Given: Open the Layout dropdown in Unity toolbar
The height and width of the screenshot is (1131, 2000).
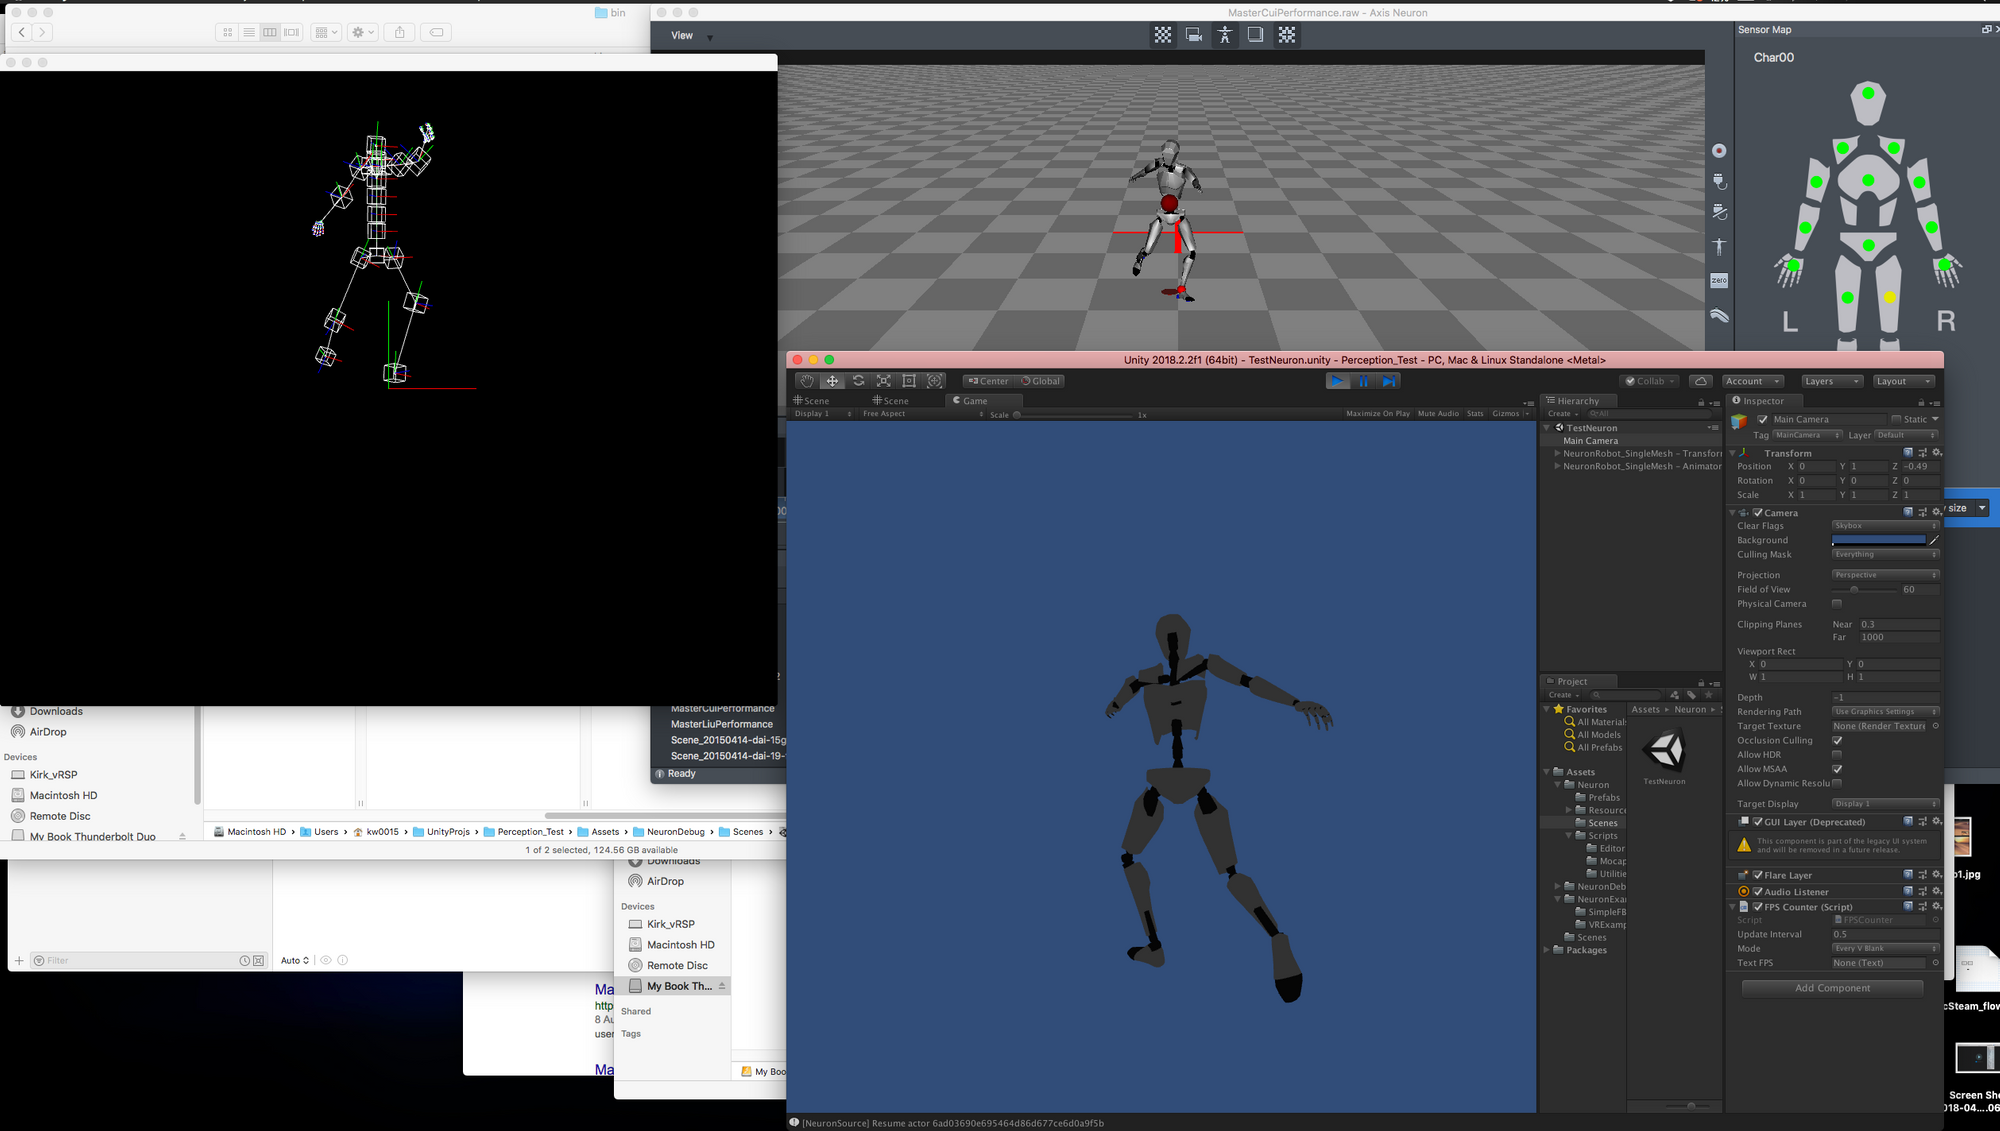Looking at the screenshot, I should tap(1903, 381).
